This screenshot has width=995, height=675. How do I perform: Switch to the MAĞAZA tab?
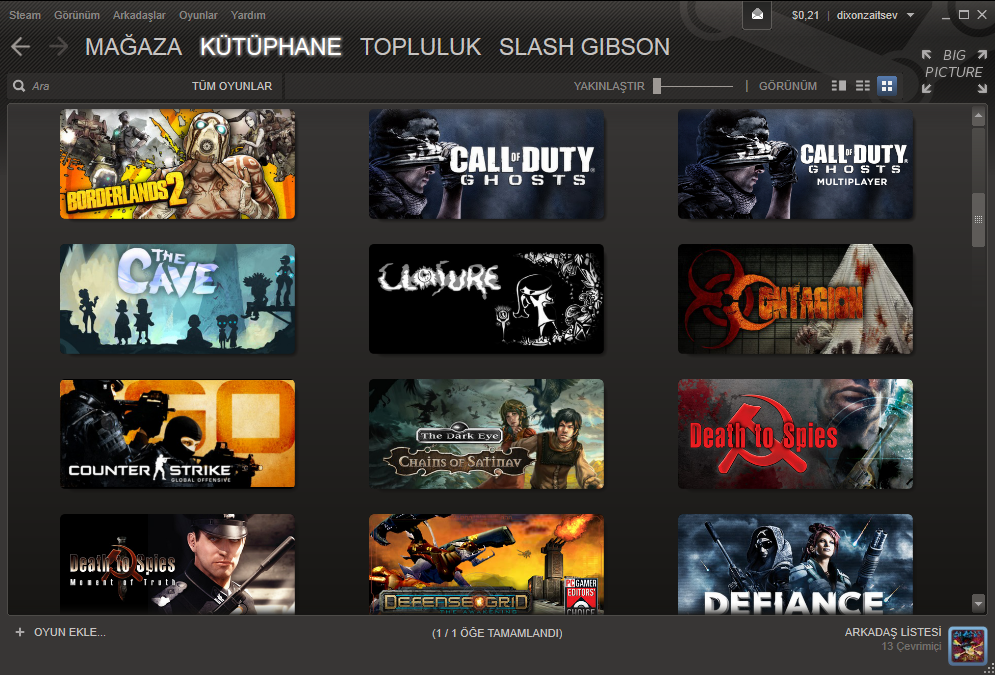click(x=133, y=47)
